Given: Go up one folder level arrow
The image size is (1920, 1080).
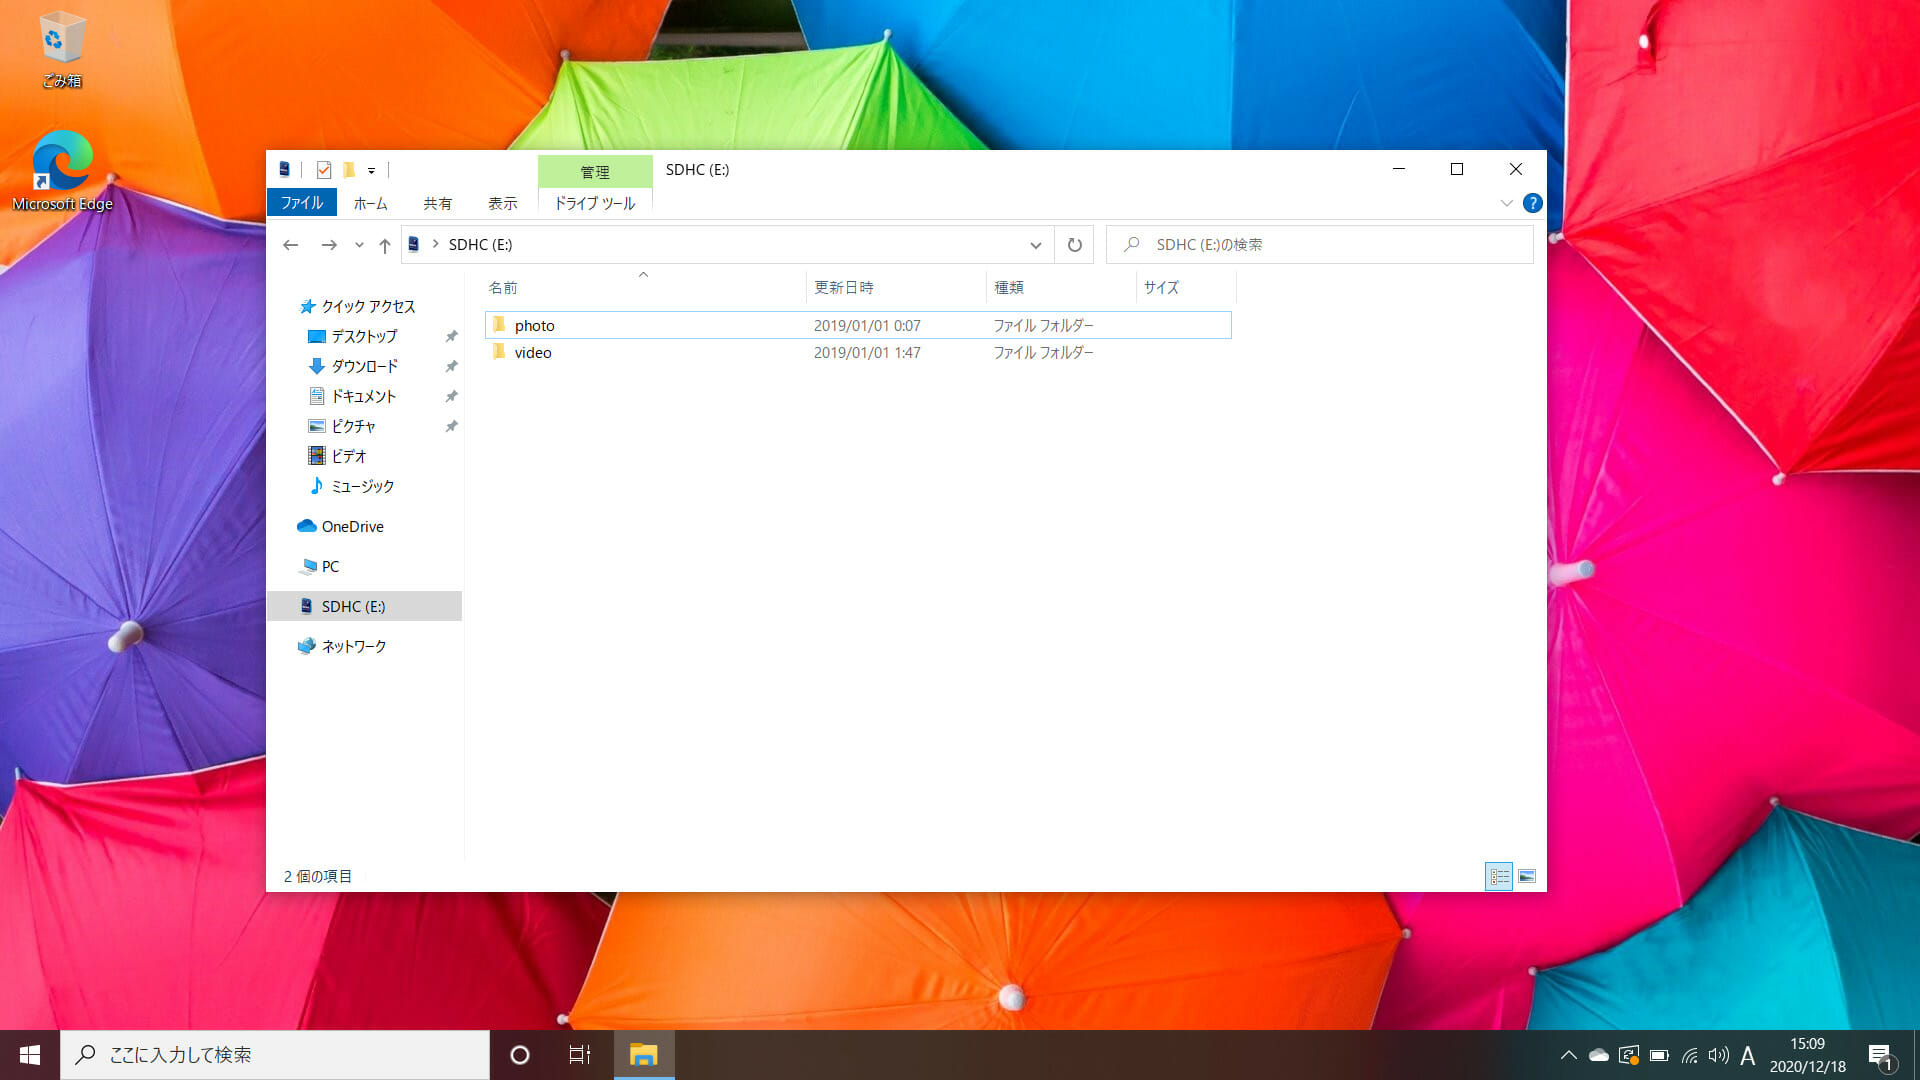Looking at the screenshot, I should click(385, 245).
